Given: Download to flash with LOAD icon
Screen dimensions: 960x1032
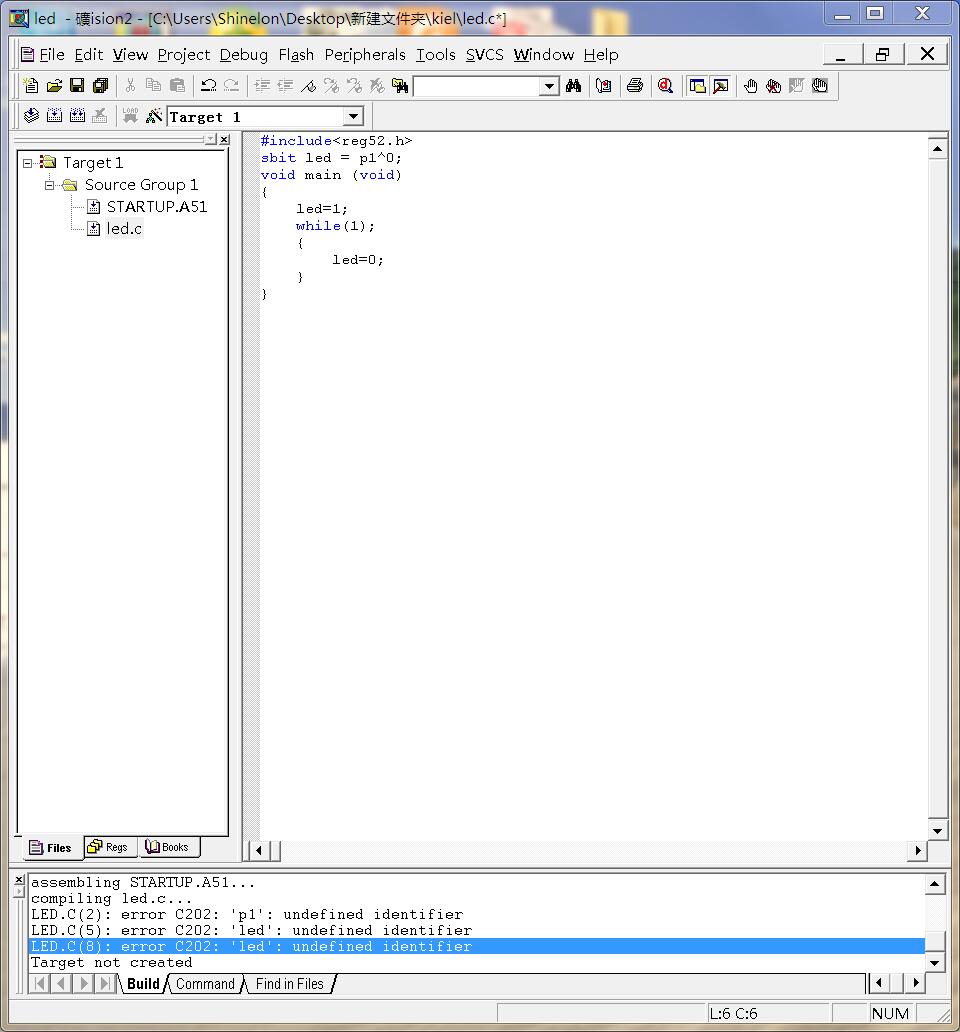Looking at the screenshot, I should (130, 116).
